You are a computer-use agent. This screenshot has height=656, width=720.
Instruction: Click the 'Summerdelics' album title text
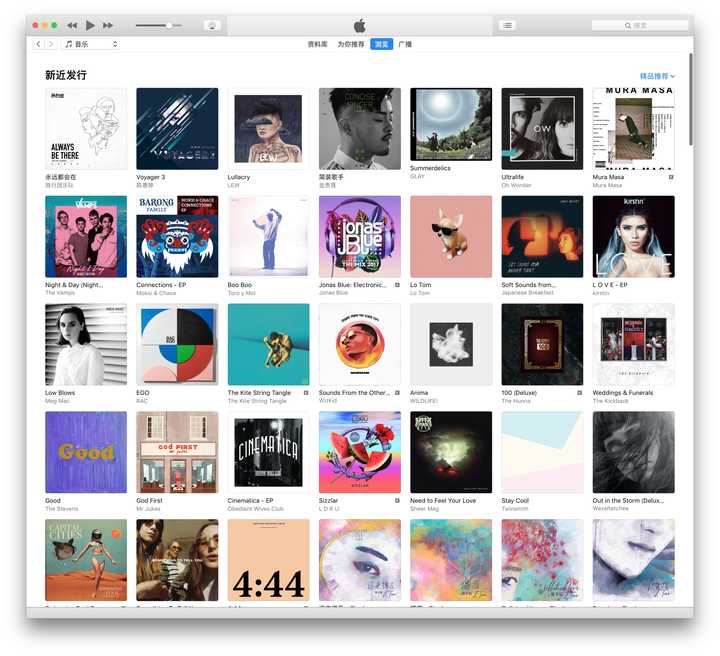(x=430, y=168)
